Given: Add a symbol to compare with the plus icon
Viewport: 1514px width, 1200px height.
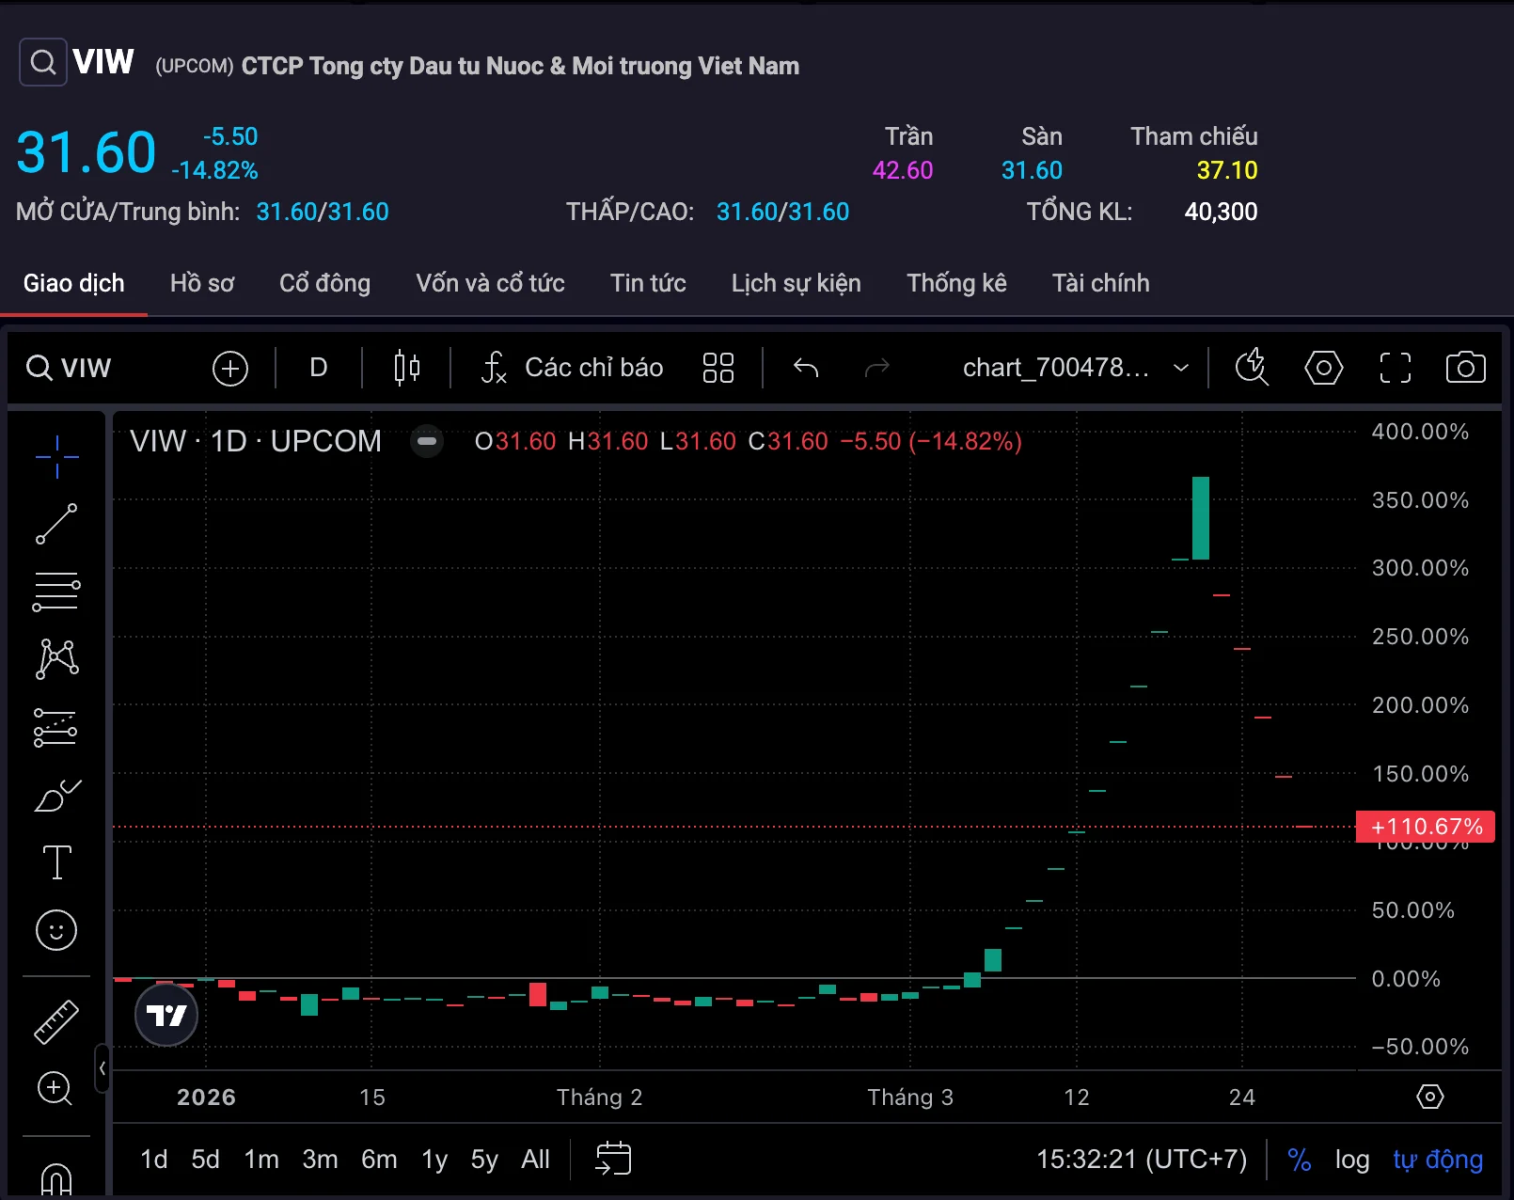Looking at the screenshot, I should pyautogui.click(x=230, y=368).
